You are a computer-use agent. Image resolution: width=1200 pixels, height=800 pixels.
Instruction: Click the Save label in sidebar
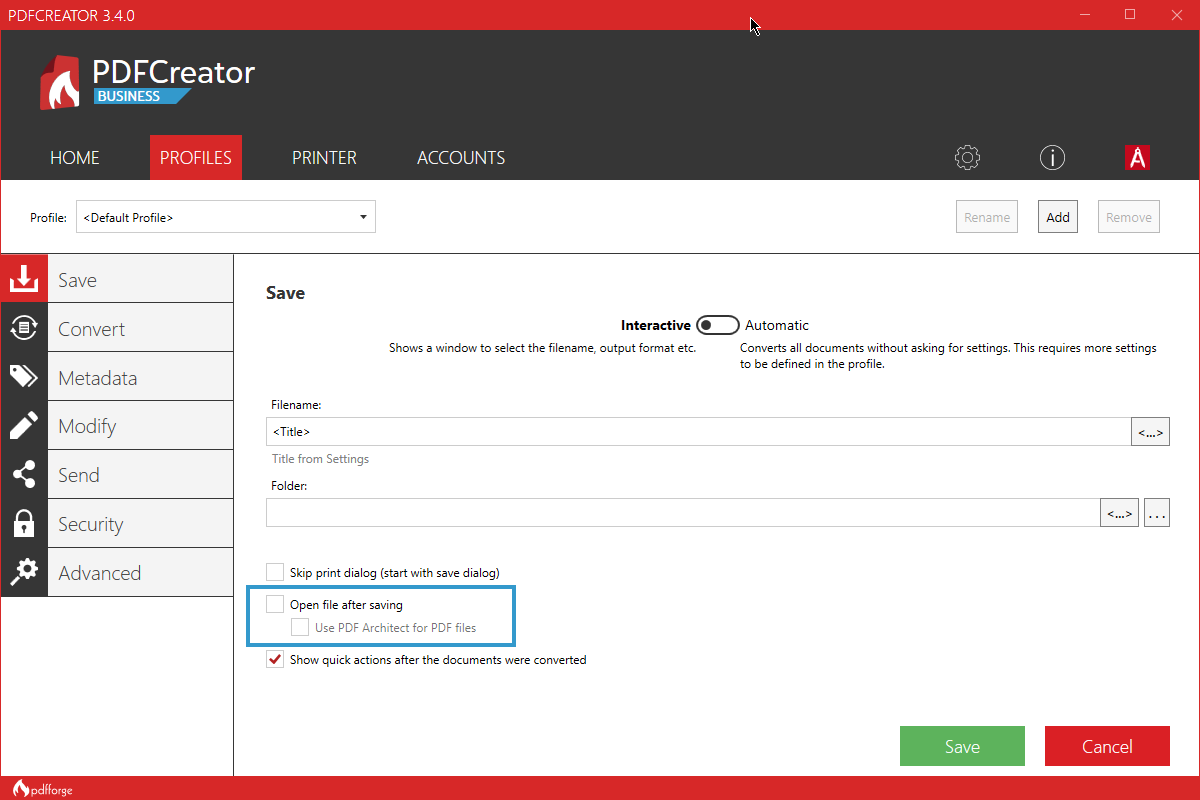pyautogui.click(x=77, y=280)
